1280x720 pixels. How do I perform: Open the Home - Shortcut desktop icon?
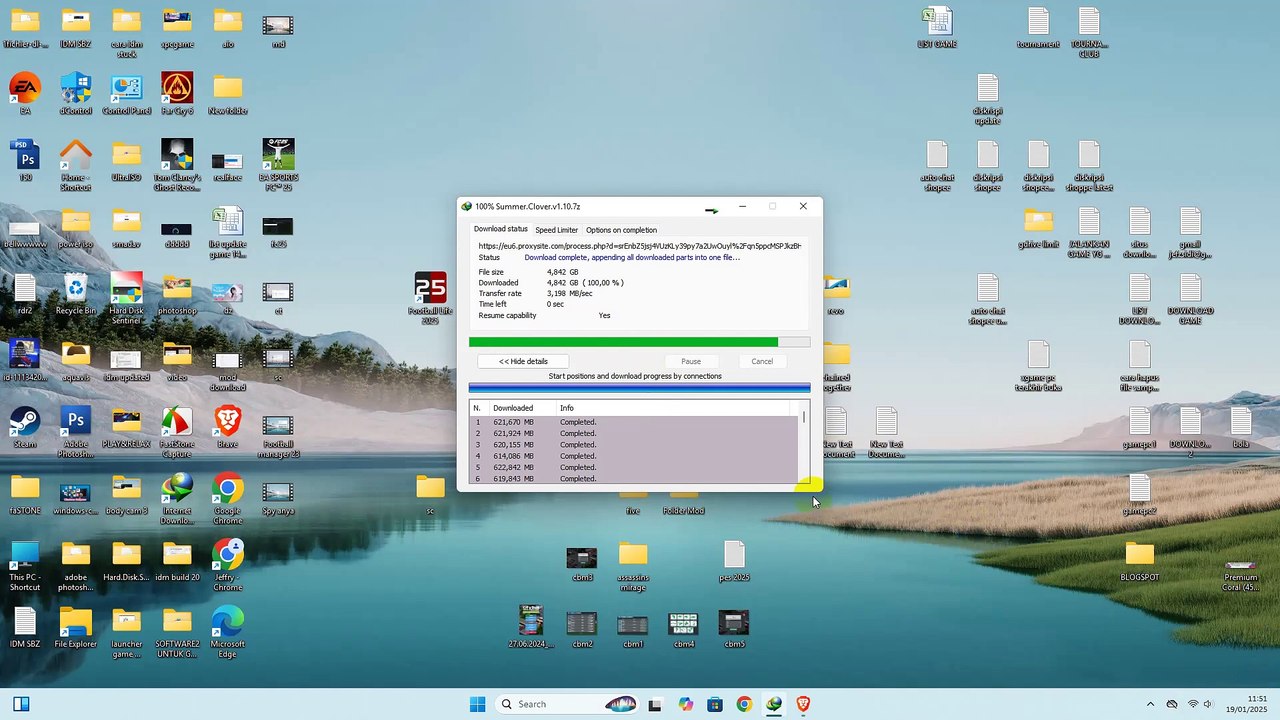[x=76, y=165]
